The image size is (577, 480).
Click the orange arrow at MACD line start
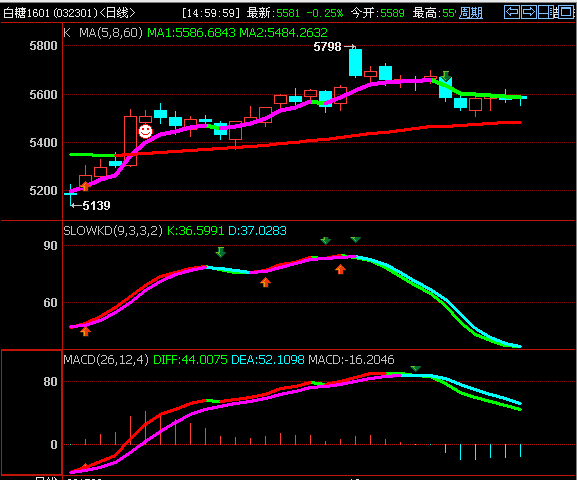[x=85, y=467]
